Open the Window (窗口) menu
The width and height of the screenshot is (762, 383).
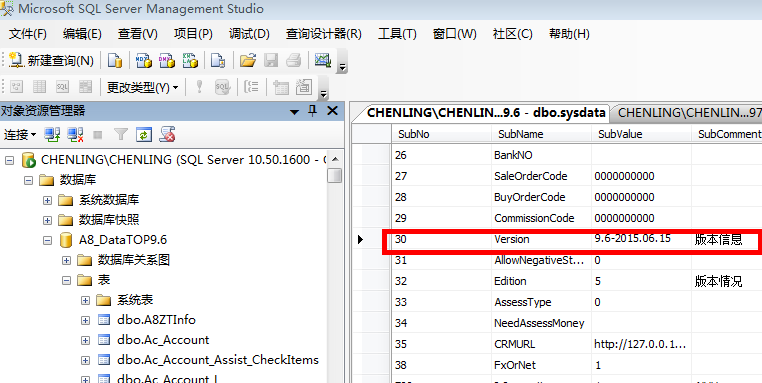tap(454, 34)
